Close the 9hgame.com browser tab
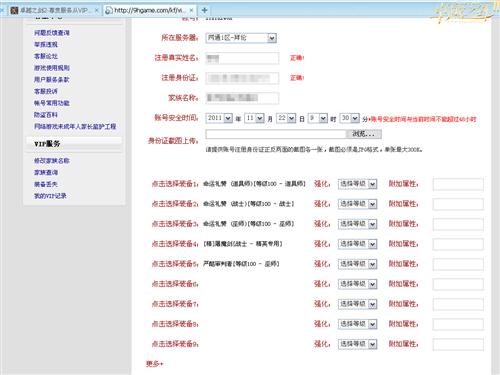Screen dimensions: 500x375 [191, 10]
